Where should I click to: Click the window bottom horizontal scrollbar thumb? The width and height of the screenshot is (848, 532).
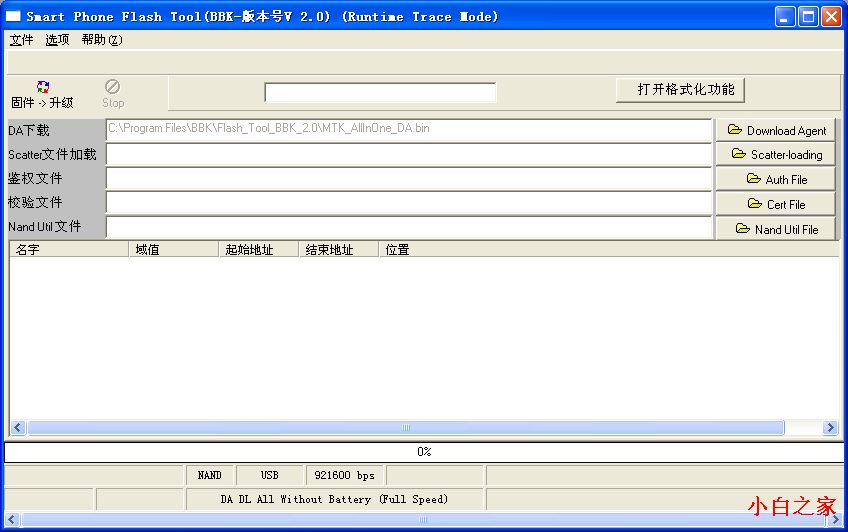pyautogui.click(x=423, y=520)
